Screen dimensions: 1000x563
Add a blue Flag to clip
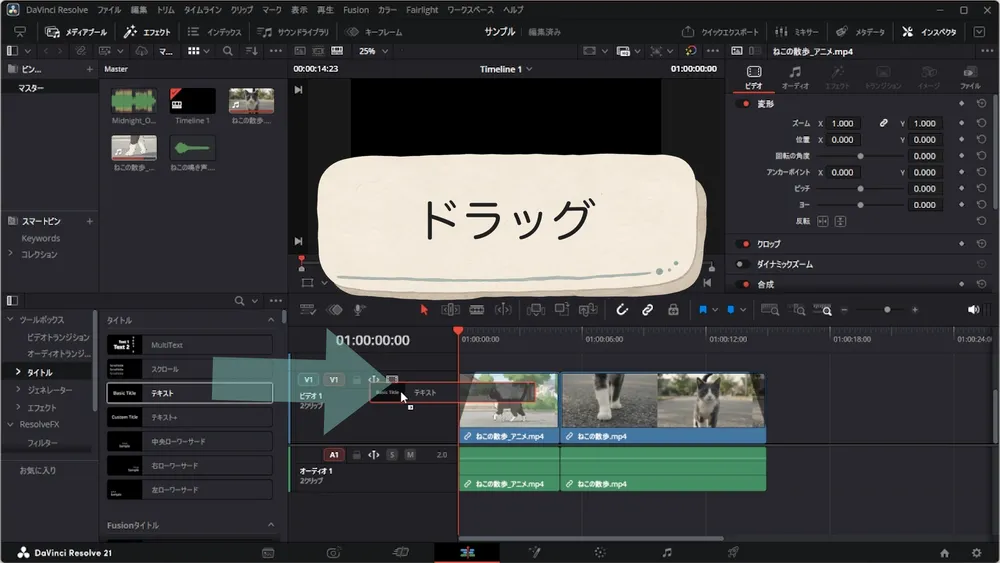(x=703, y=310)
